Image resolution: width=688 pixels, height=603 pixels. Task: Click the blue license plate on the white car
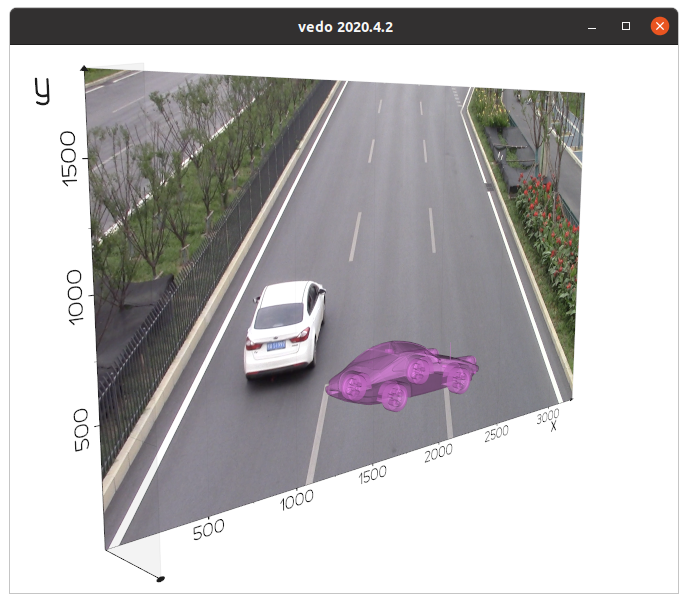(276, 345)
